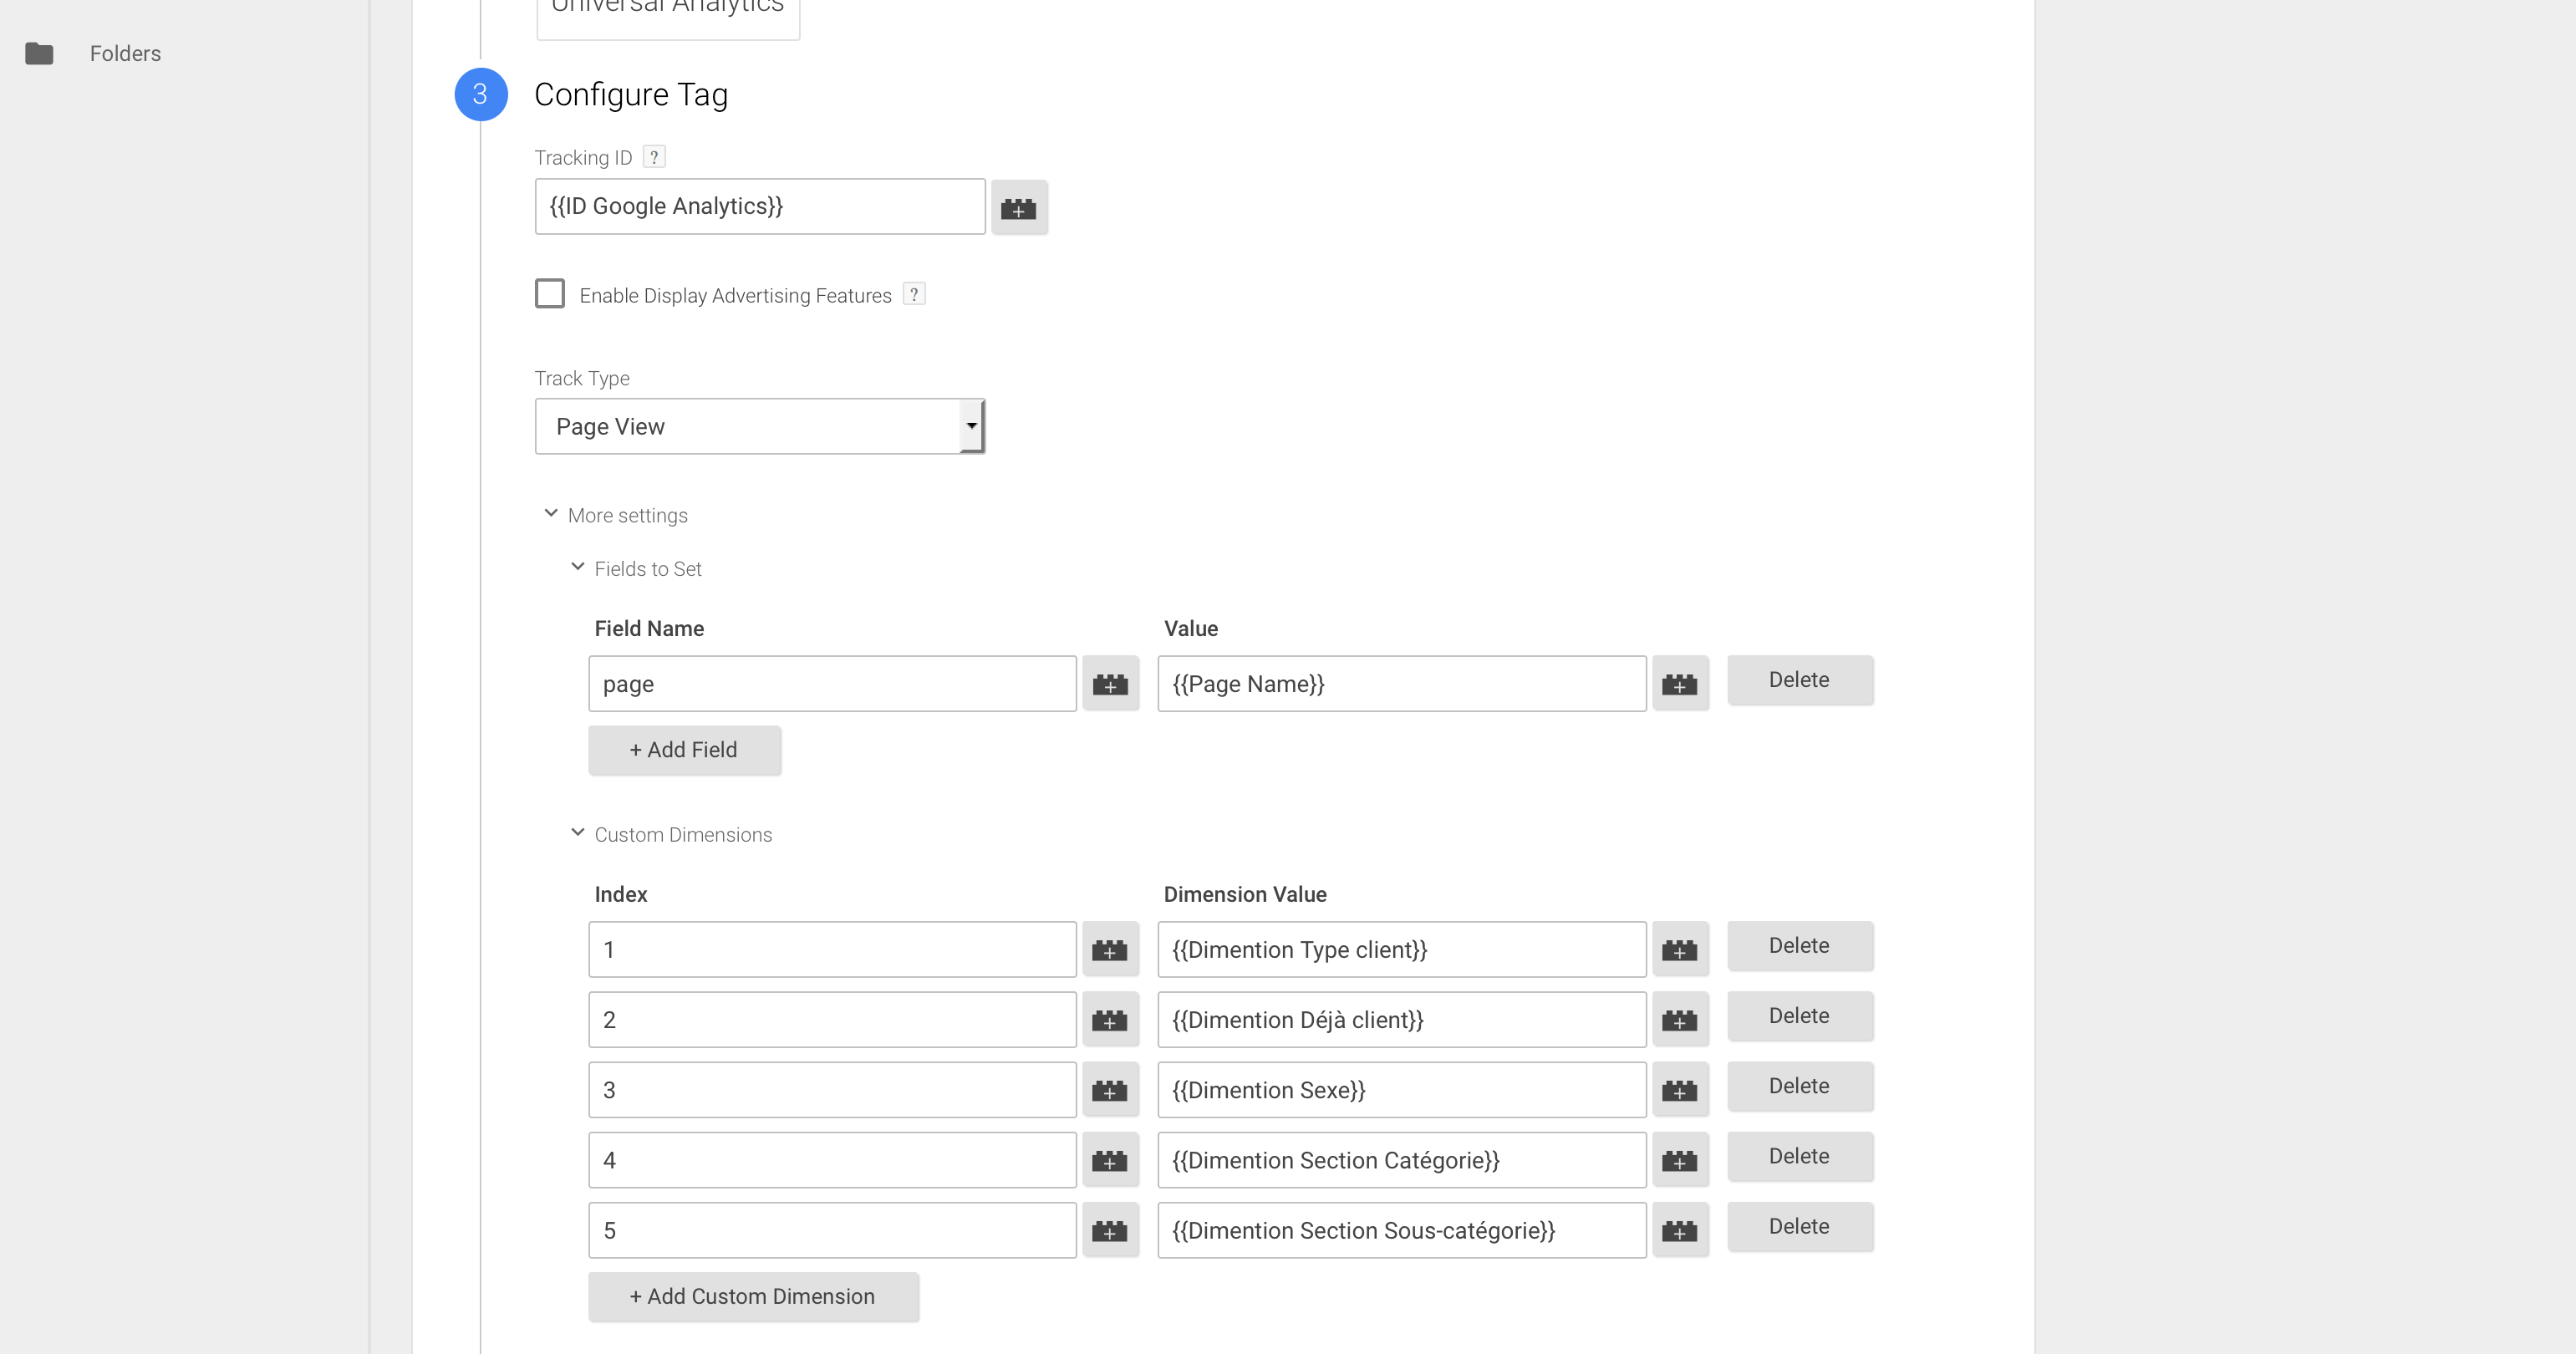Image resolution: width=2576 pixels, height=1354 pixels.
Task: Delete the Dimention Déjà client row
Action: coord(1798,1016)
